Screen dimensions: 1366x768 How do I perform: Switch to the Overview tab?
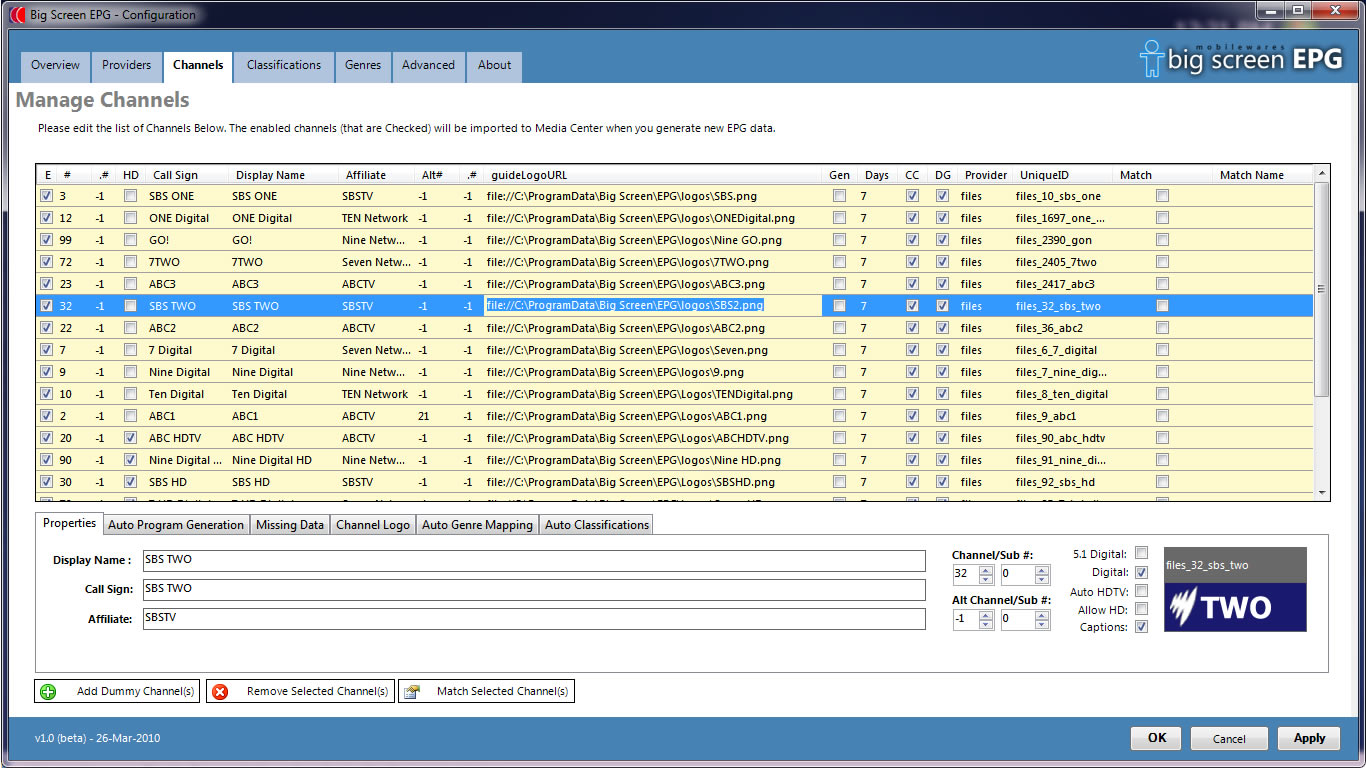click(x=55, y=65)
